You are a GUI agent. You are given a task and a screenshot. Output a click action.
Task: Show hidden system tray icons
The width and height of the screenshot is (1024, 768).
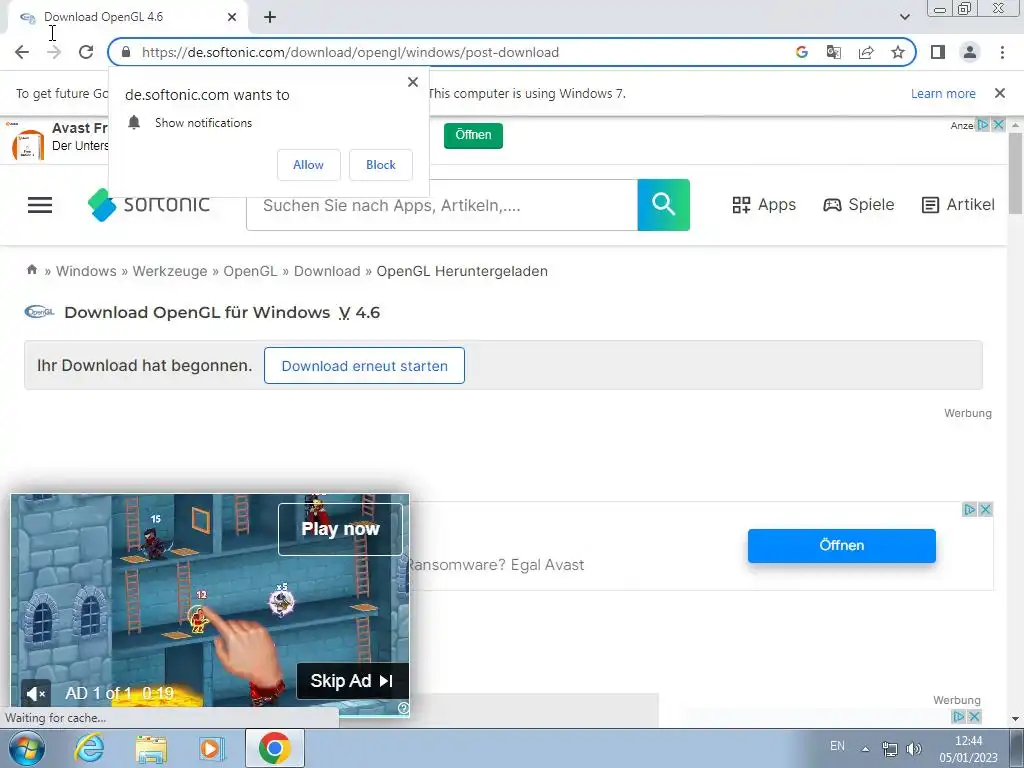pos(865,749)
